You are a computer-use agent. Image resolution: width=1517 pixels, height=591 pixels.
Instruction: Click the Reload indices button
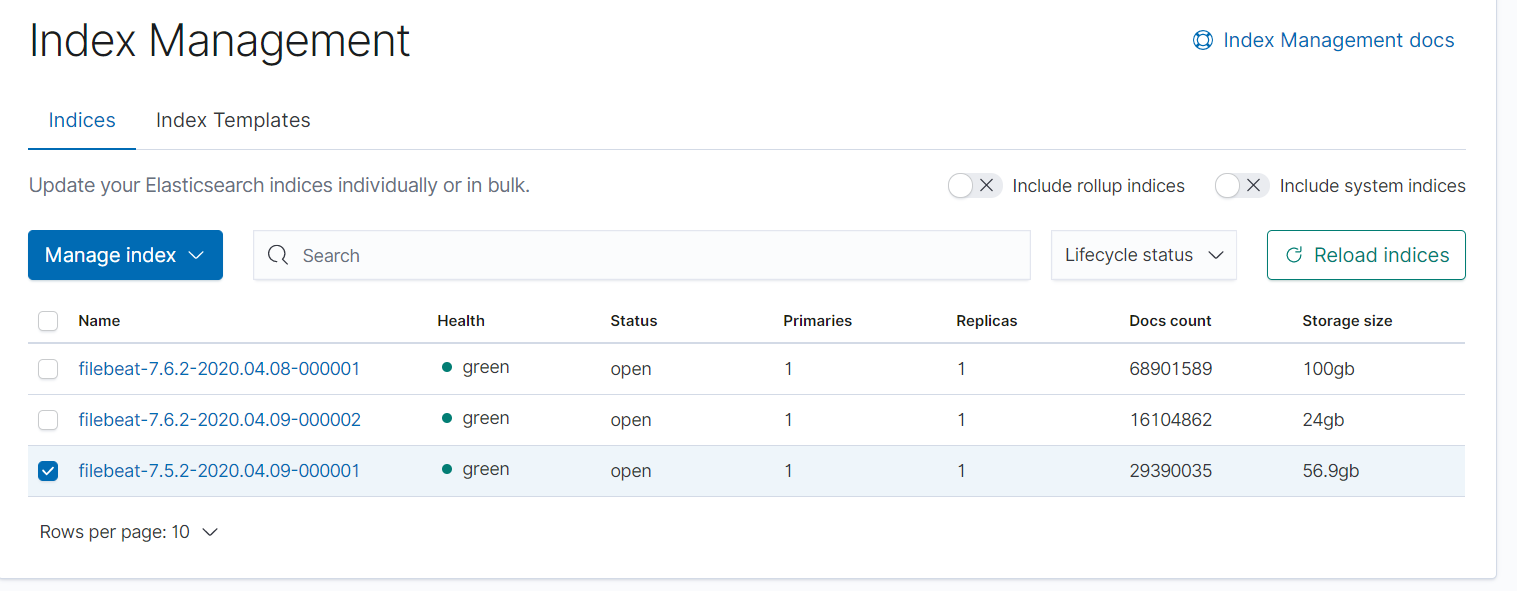1365,255
